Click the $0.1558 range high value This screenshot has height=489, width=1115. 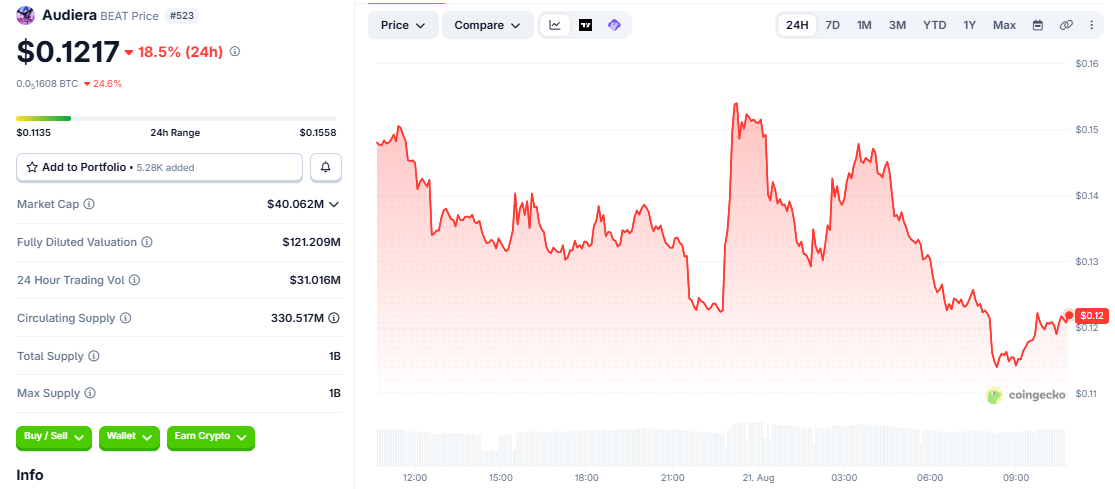click(x=318, y=132)
